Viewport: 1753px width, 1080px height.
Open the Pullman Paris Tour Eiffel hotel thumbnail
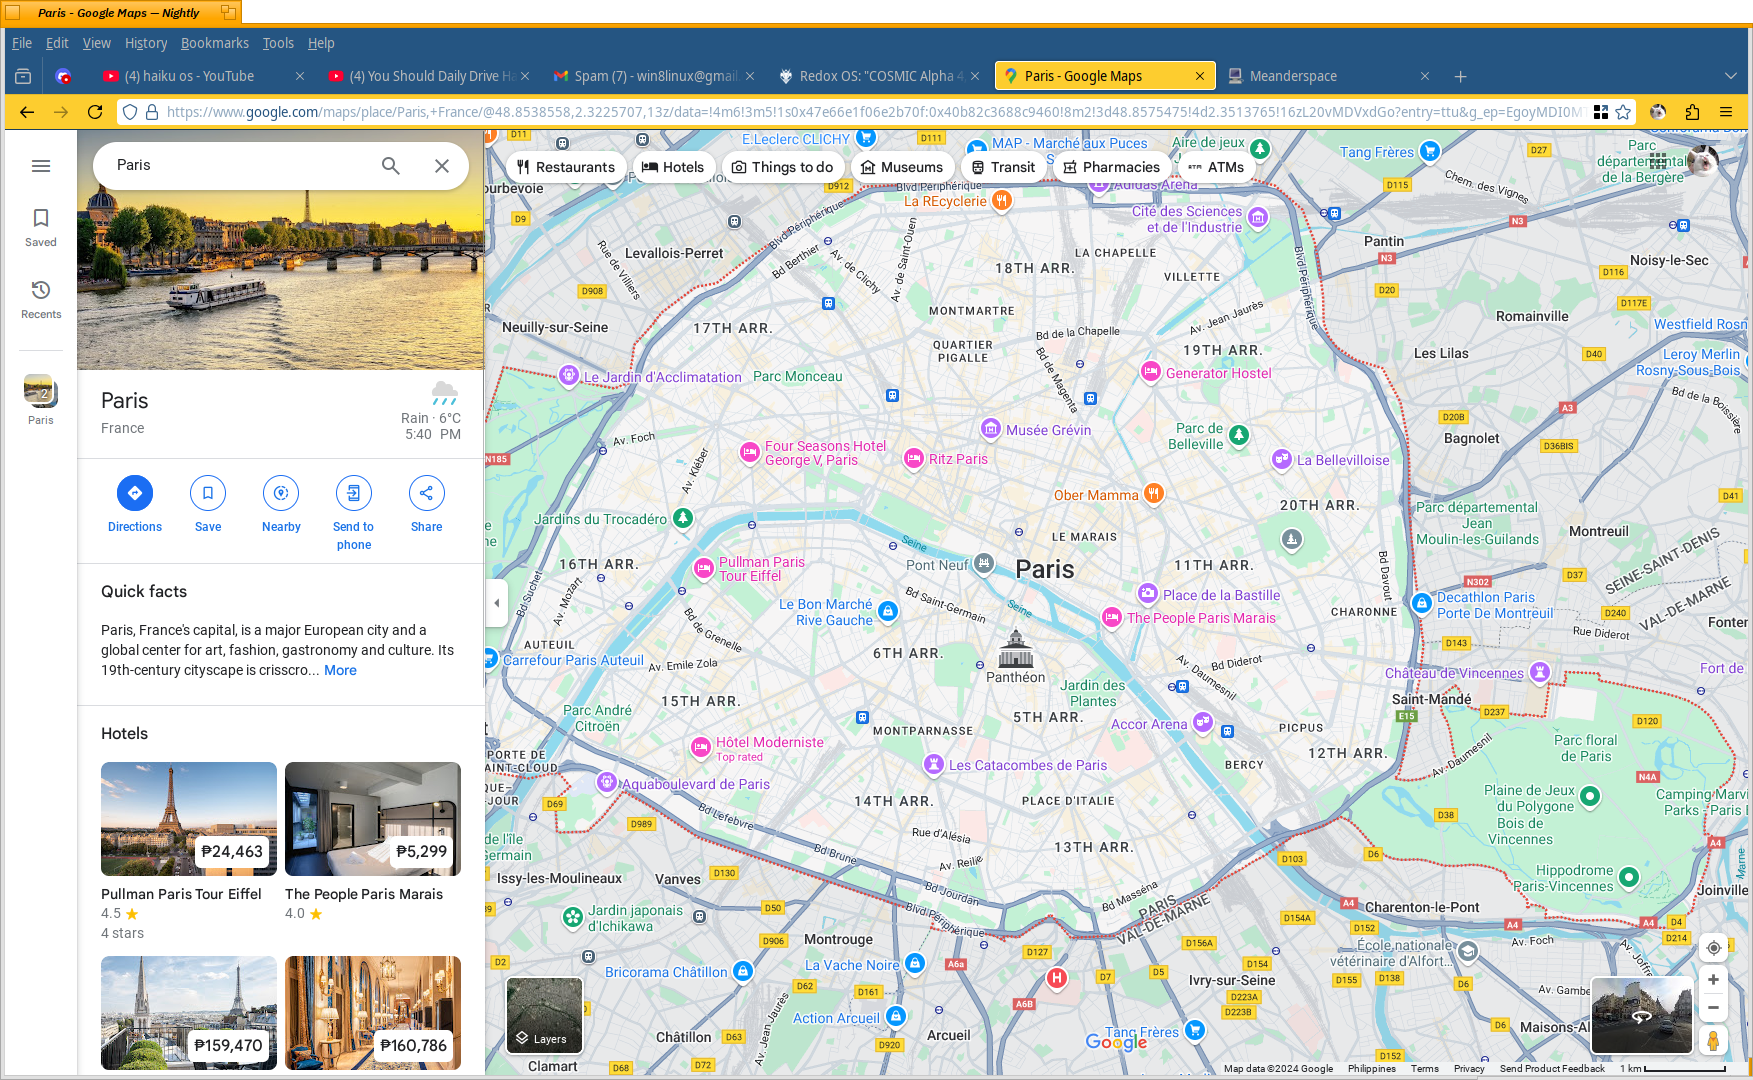point(189,819)
